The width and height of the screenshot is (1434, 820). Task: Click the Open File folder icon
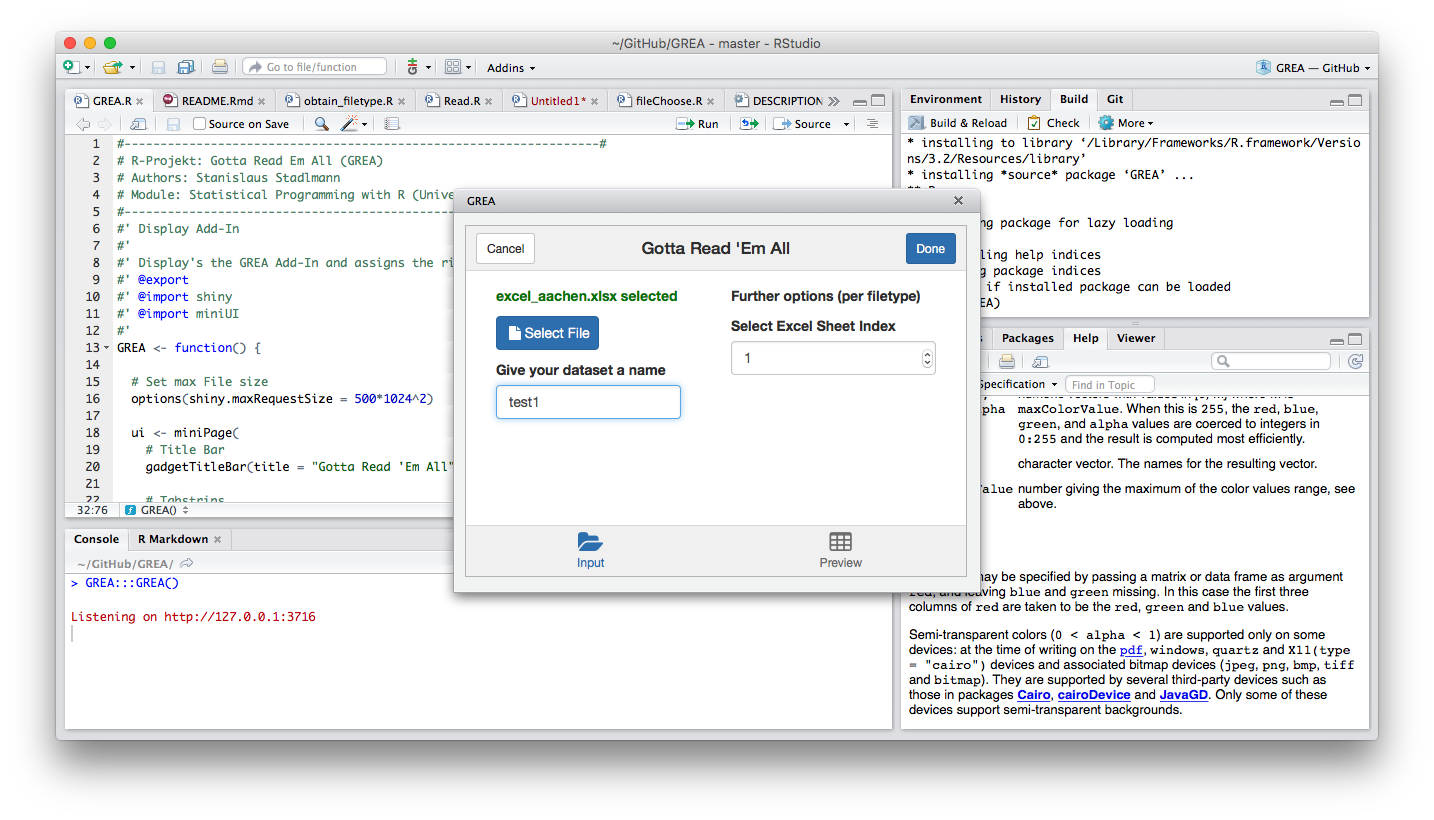111,67
